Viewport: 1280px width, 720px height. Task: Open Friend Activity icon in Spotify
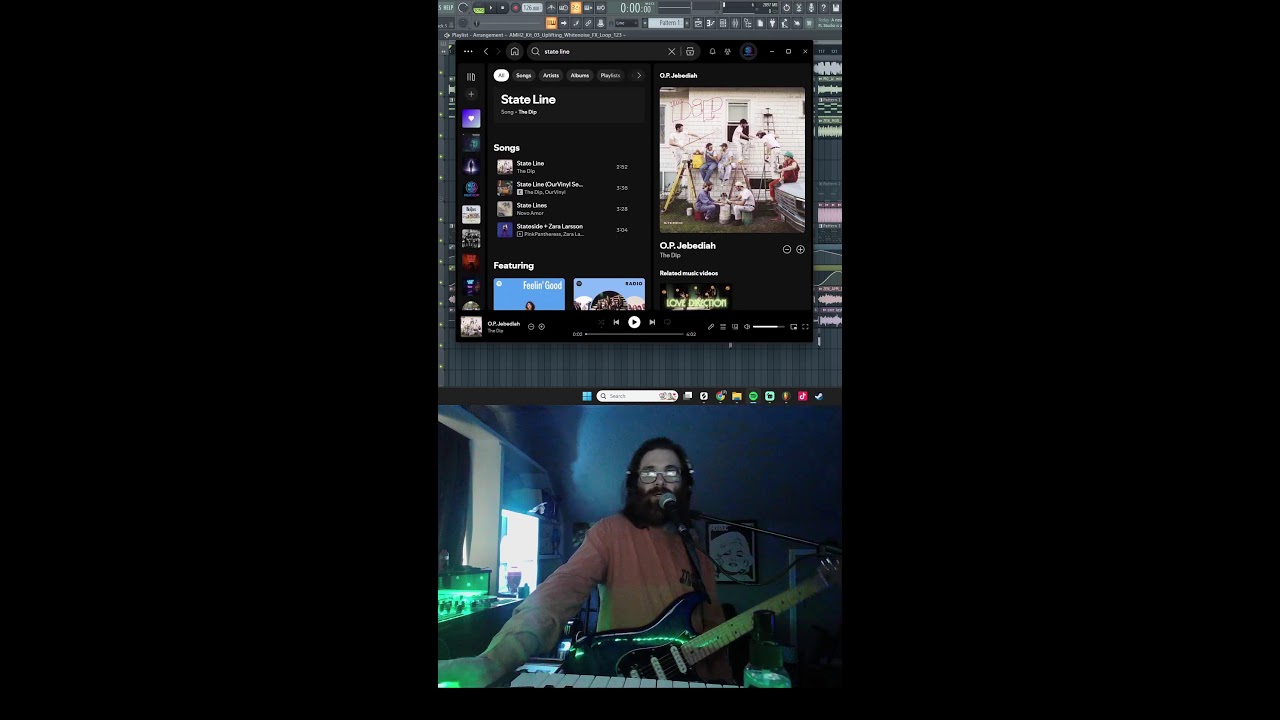[x=727, y=51]
